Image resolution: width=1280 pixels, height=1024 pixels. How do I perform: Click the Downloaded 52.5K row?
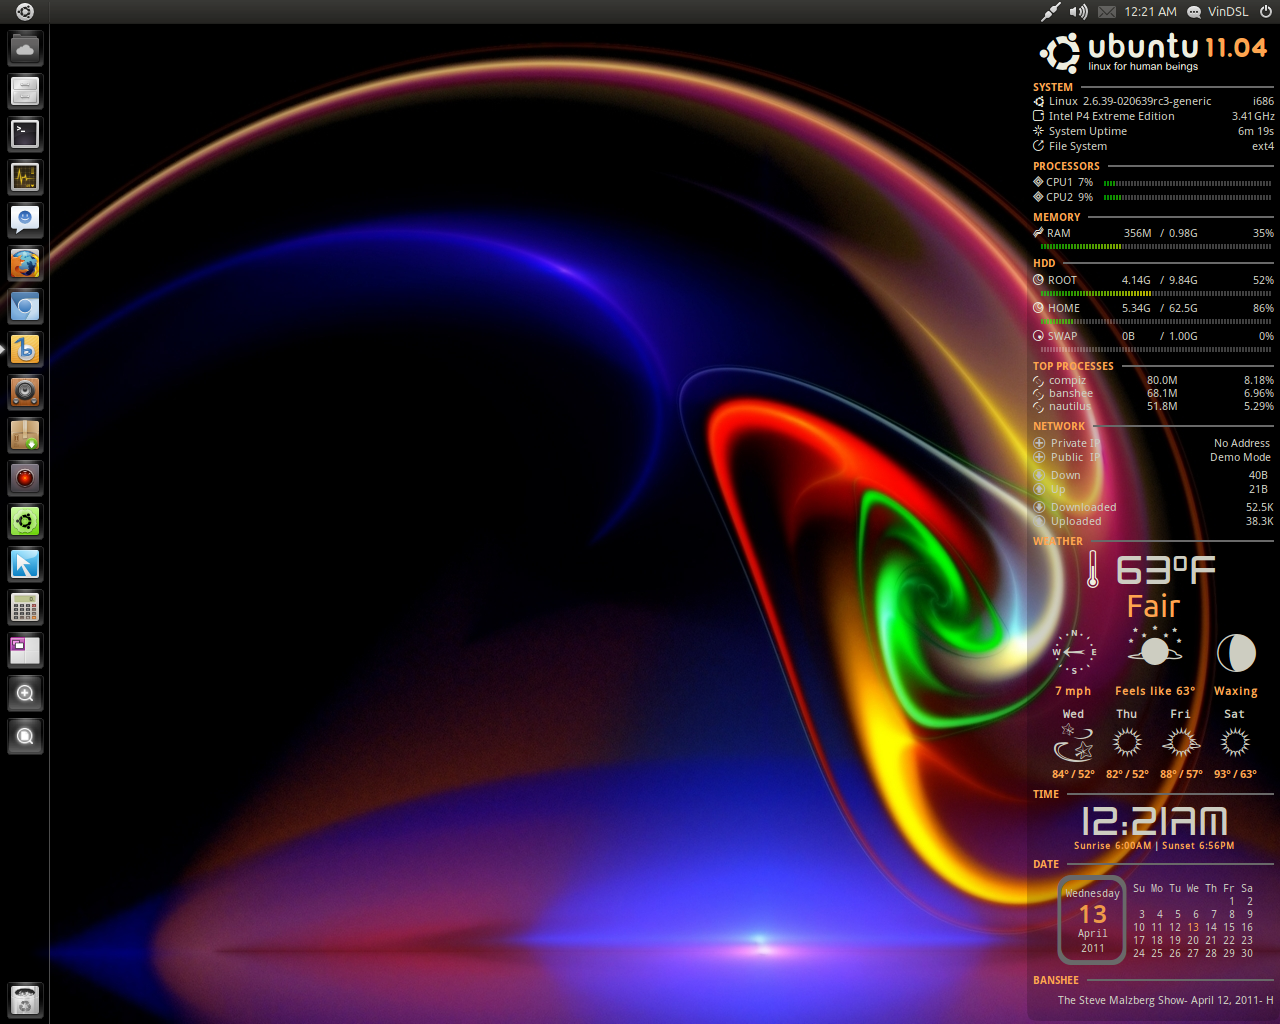click(x=1153, y=507)
